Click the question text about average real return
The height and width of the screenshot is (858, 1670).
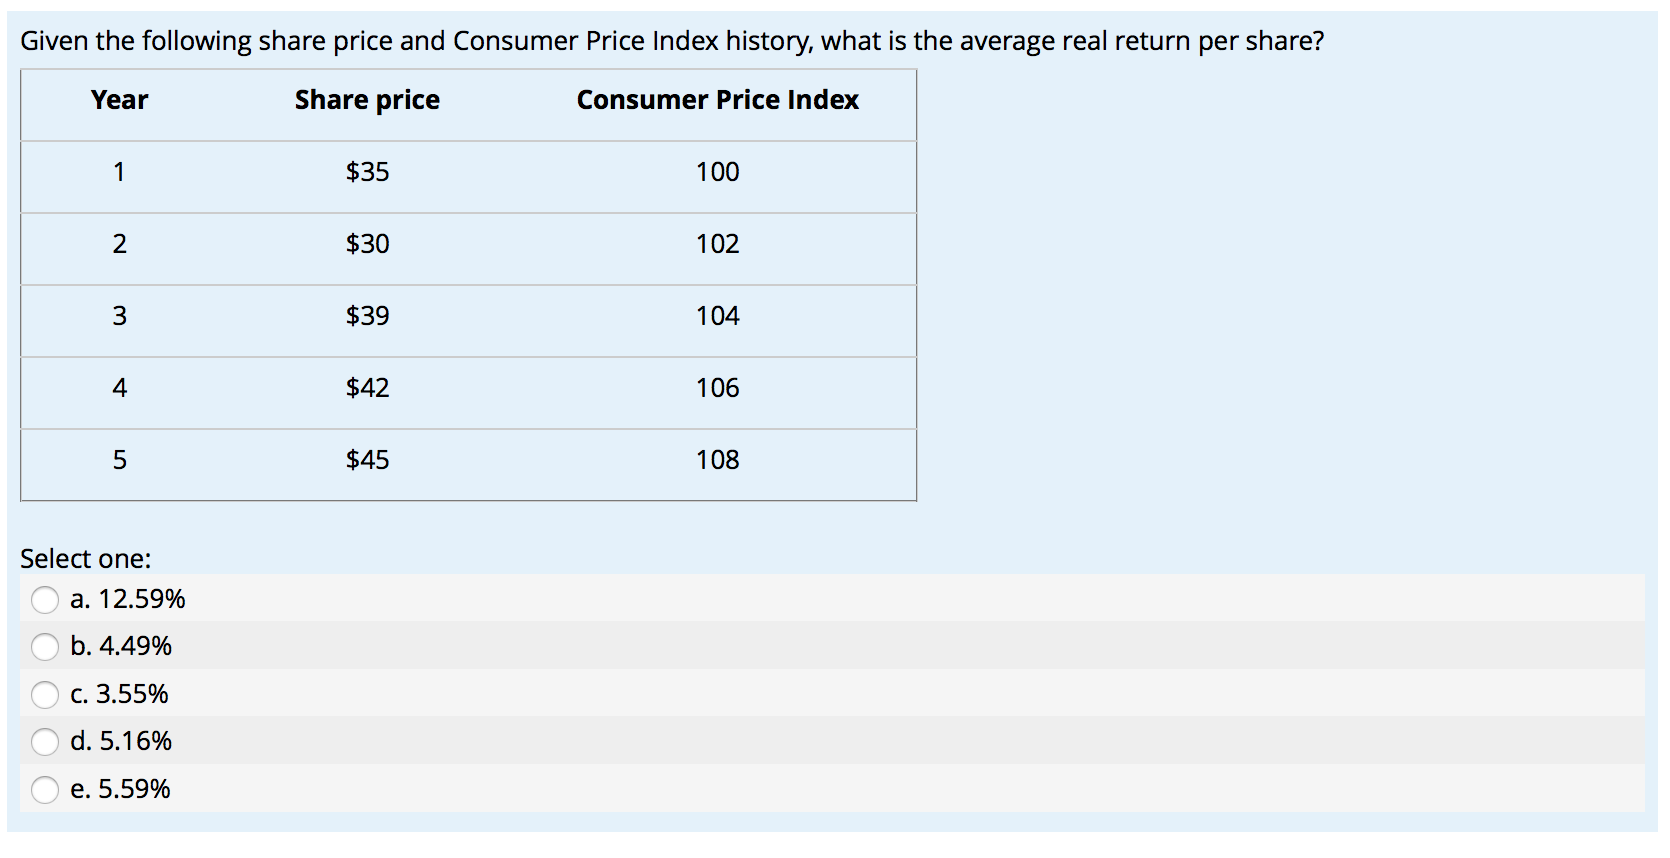point(671,41)
